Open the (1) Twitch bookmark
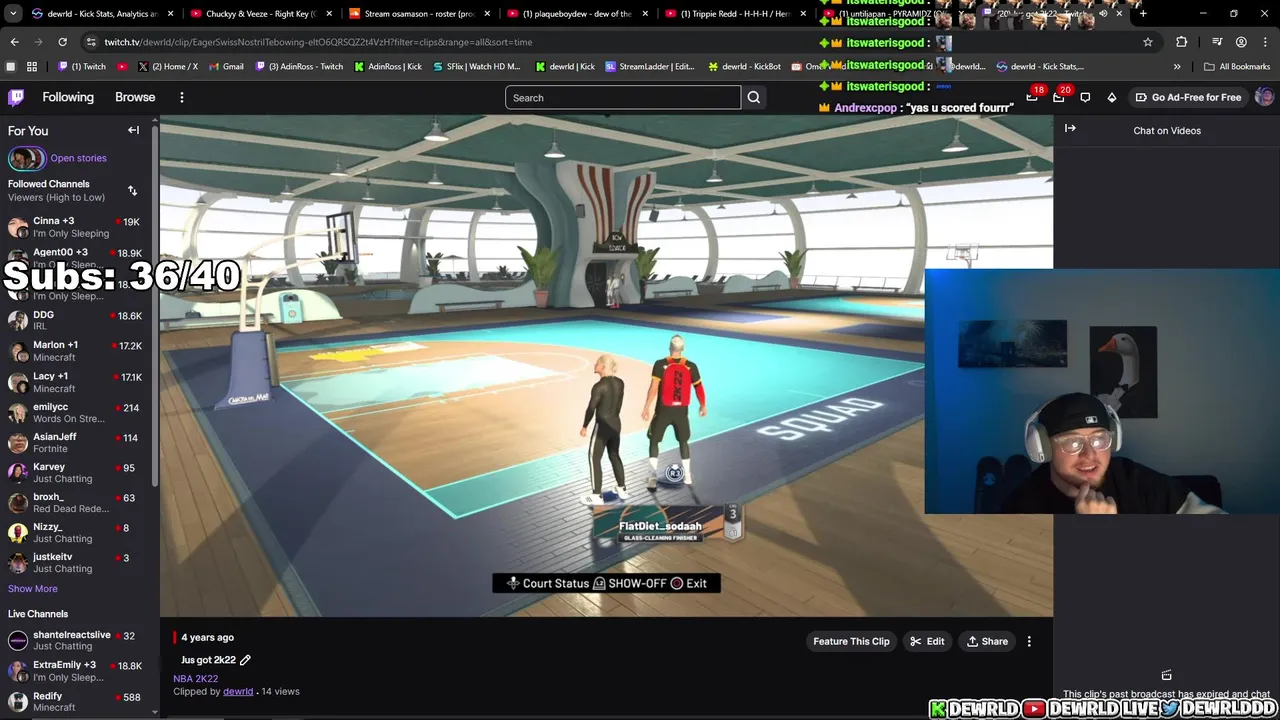 (x=81, y=66)
